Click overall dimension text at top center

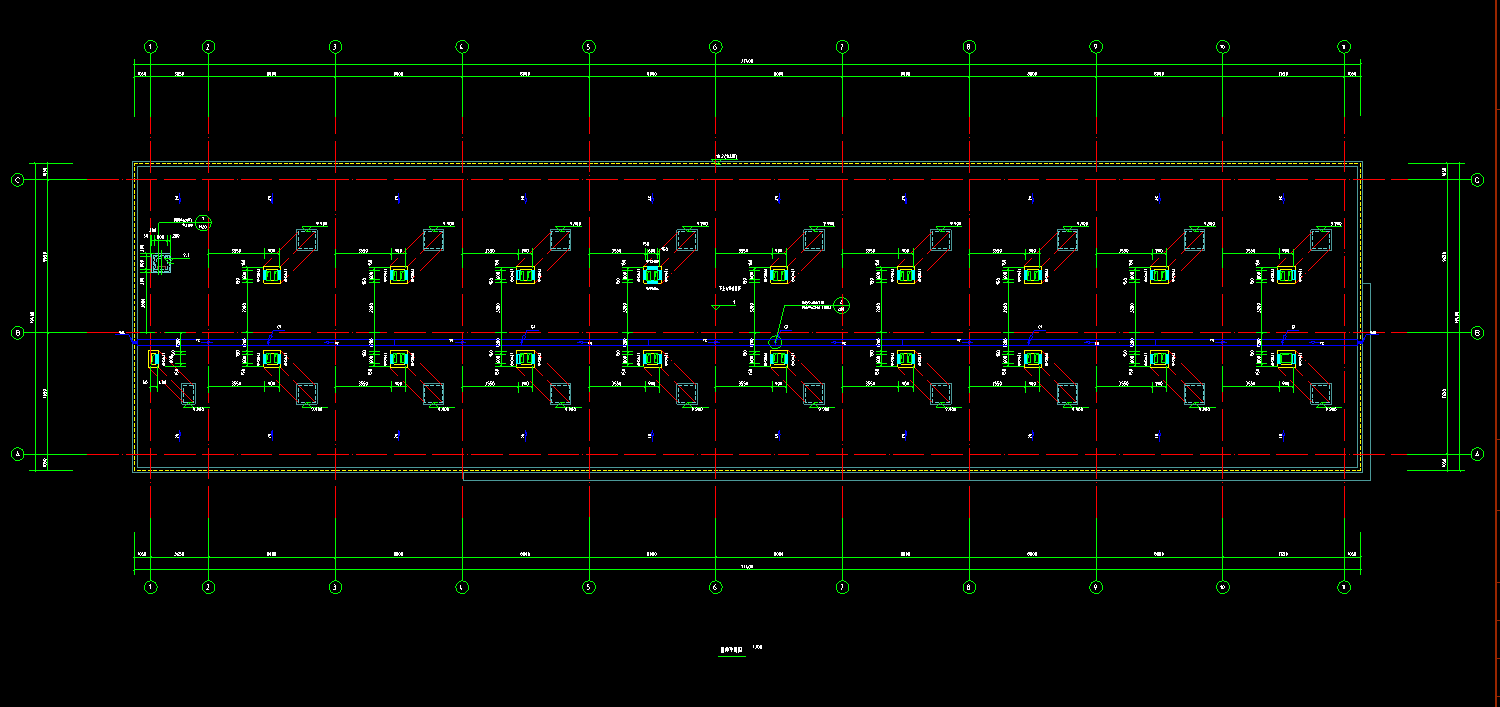(x=747, y=62)
